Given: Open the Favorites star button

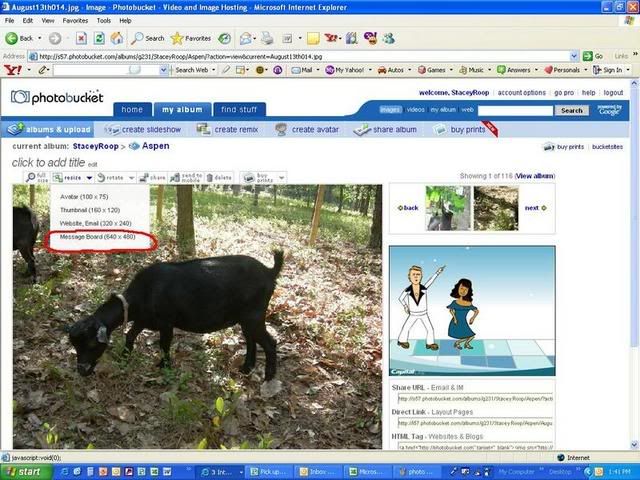Looking at the screenshot, I should pyautogui.click(x=191, y=38).
